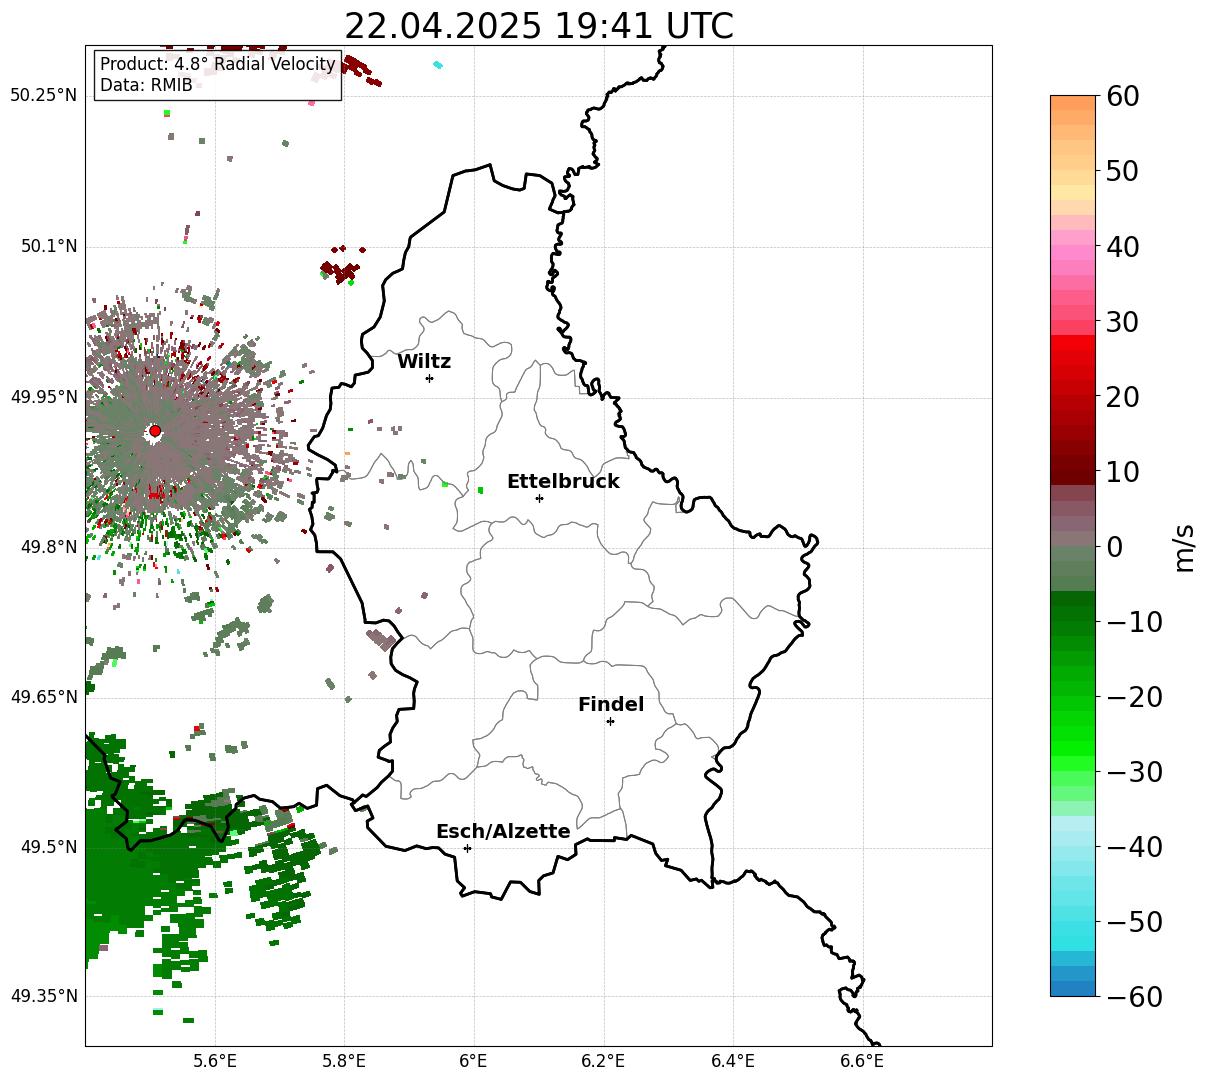Click the 49.95°N latitude label
Viewport: 1207px width, 1081px height.
[x=43, y=397]
